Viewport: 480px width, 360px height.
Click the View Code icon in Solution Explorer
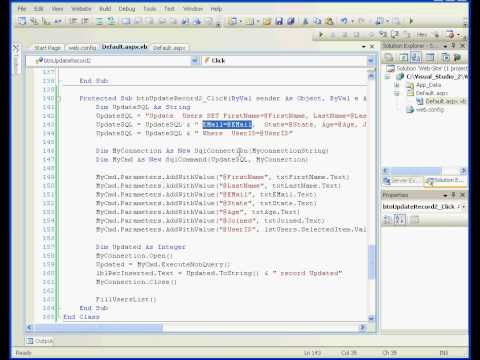pyautogui.click(x=430, y=57)
